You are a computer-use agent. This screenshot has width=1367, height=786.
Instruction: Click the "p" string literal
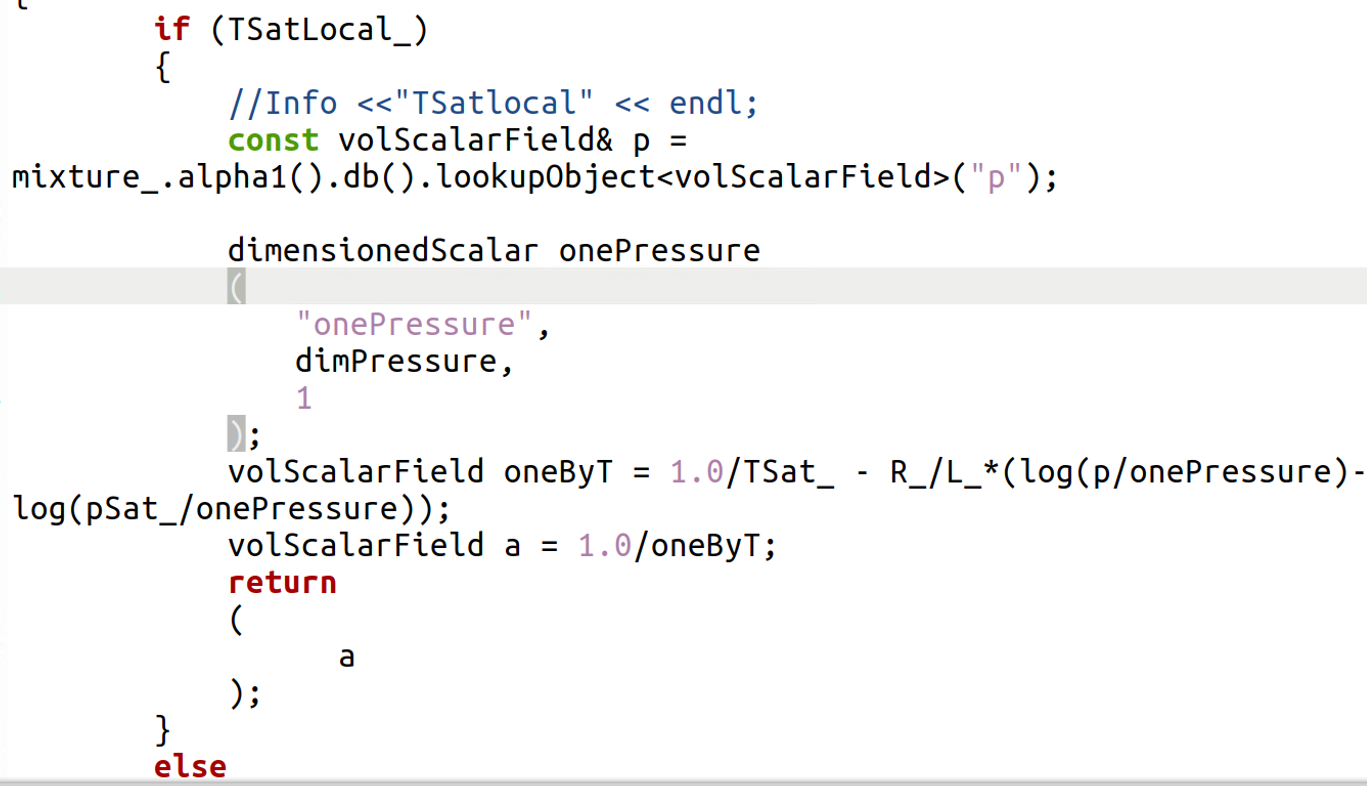pyautogui.click(x=995, y=177)
